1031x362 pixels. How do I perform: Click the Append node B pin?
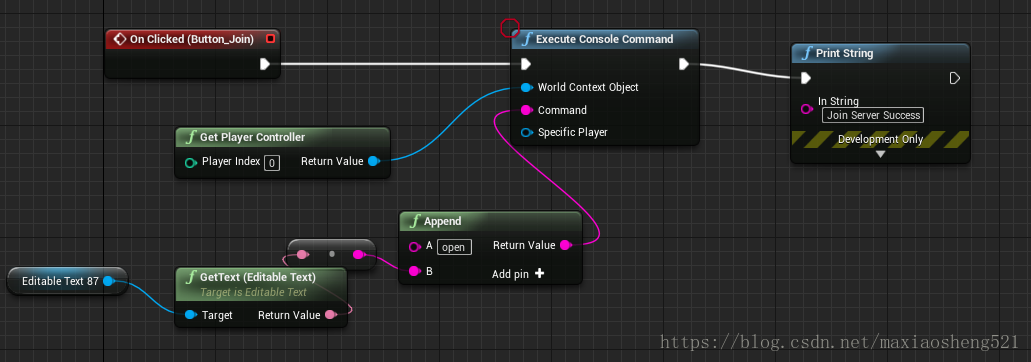pos(414,271)
